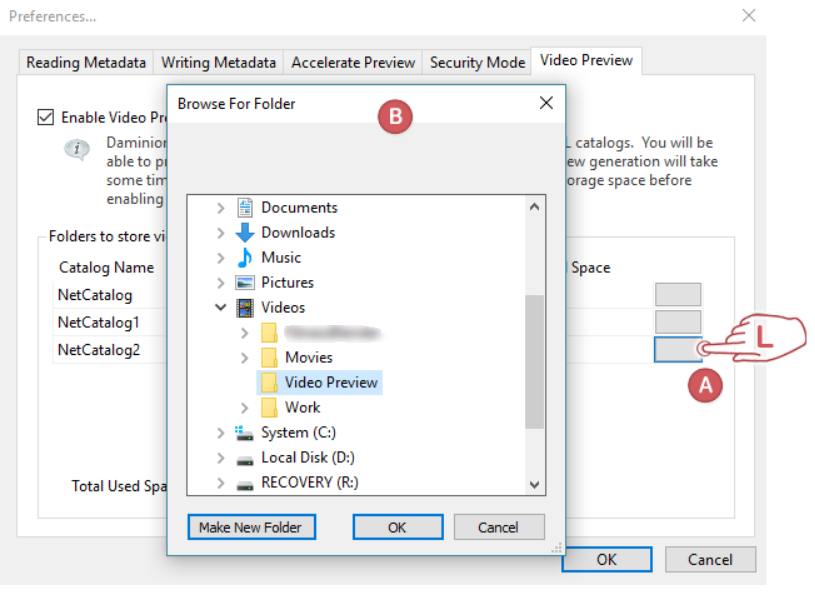The height and width of the screenshot is (593, 815).
Task: Open the Security Mode tab
Action: tap(477, 62)
